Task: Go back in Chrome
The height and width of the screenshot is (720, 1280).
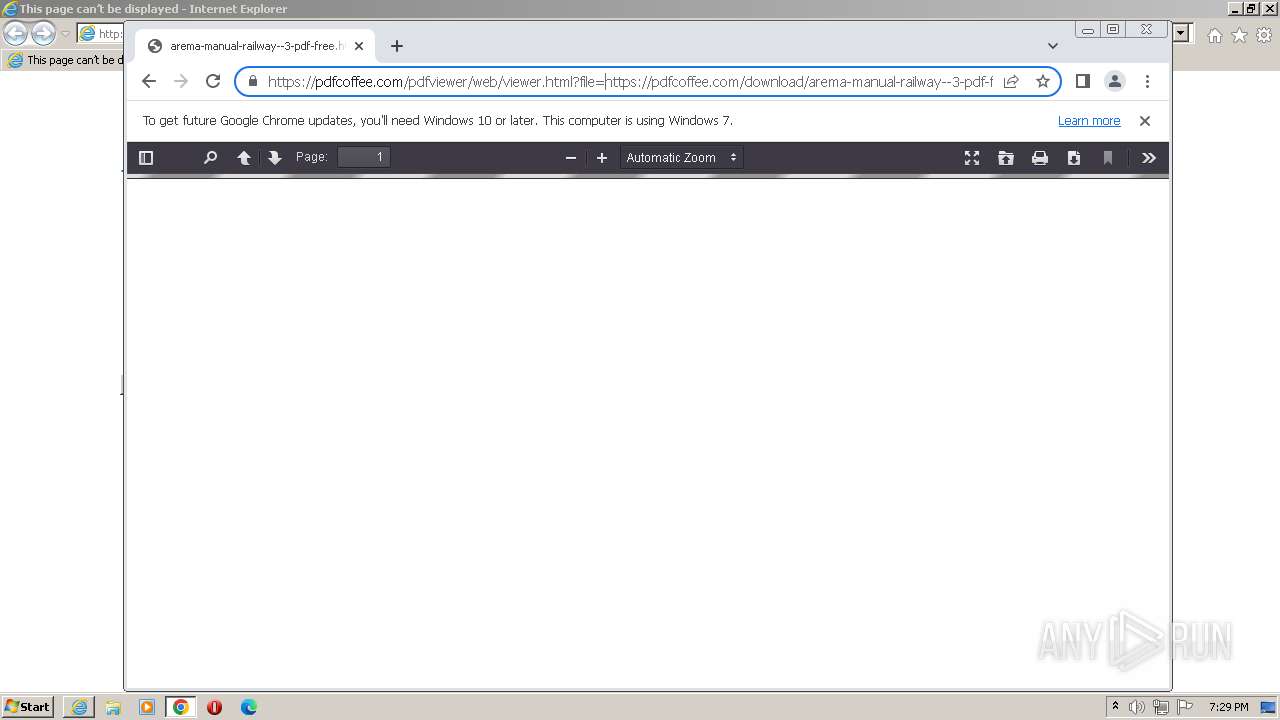Action: tap(149, 82)
